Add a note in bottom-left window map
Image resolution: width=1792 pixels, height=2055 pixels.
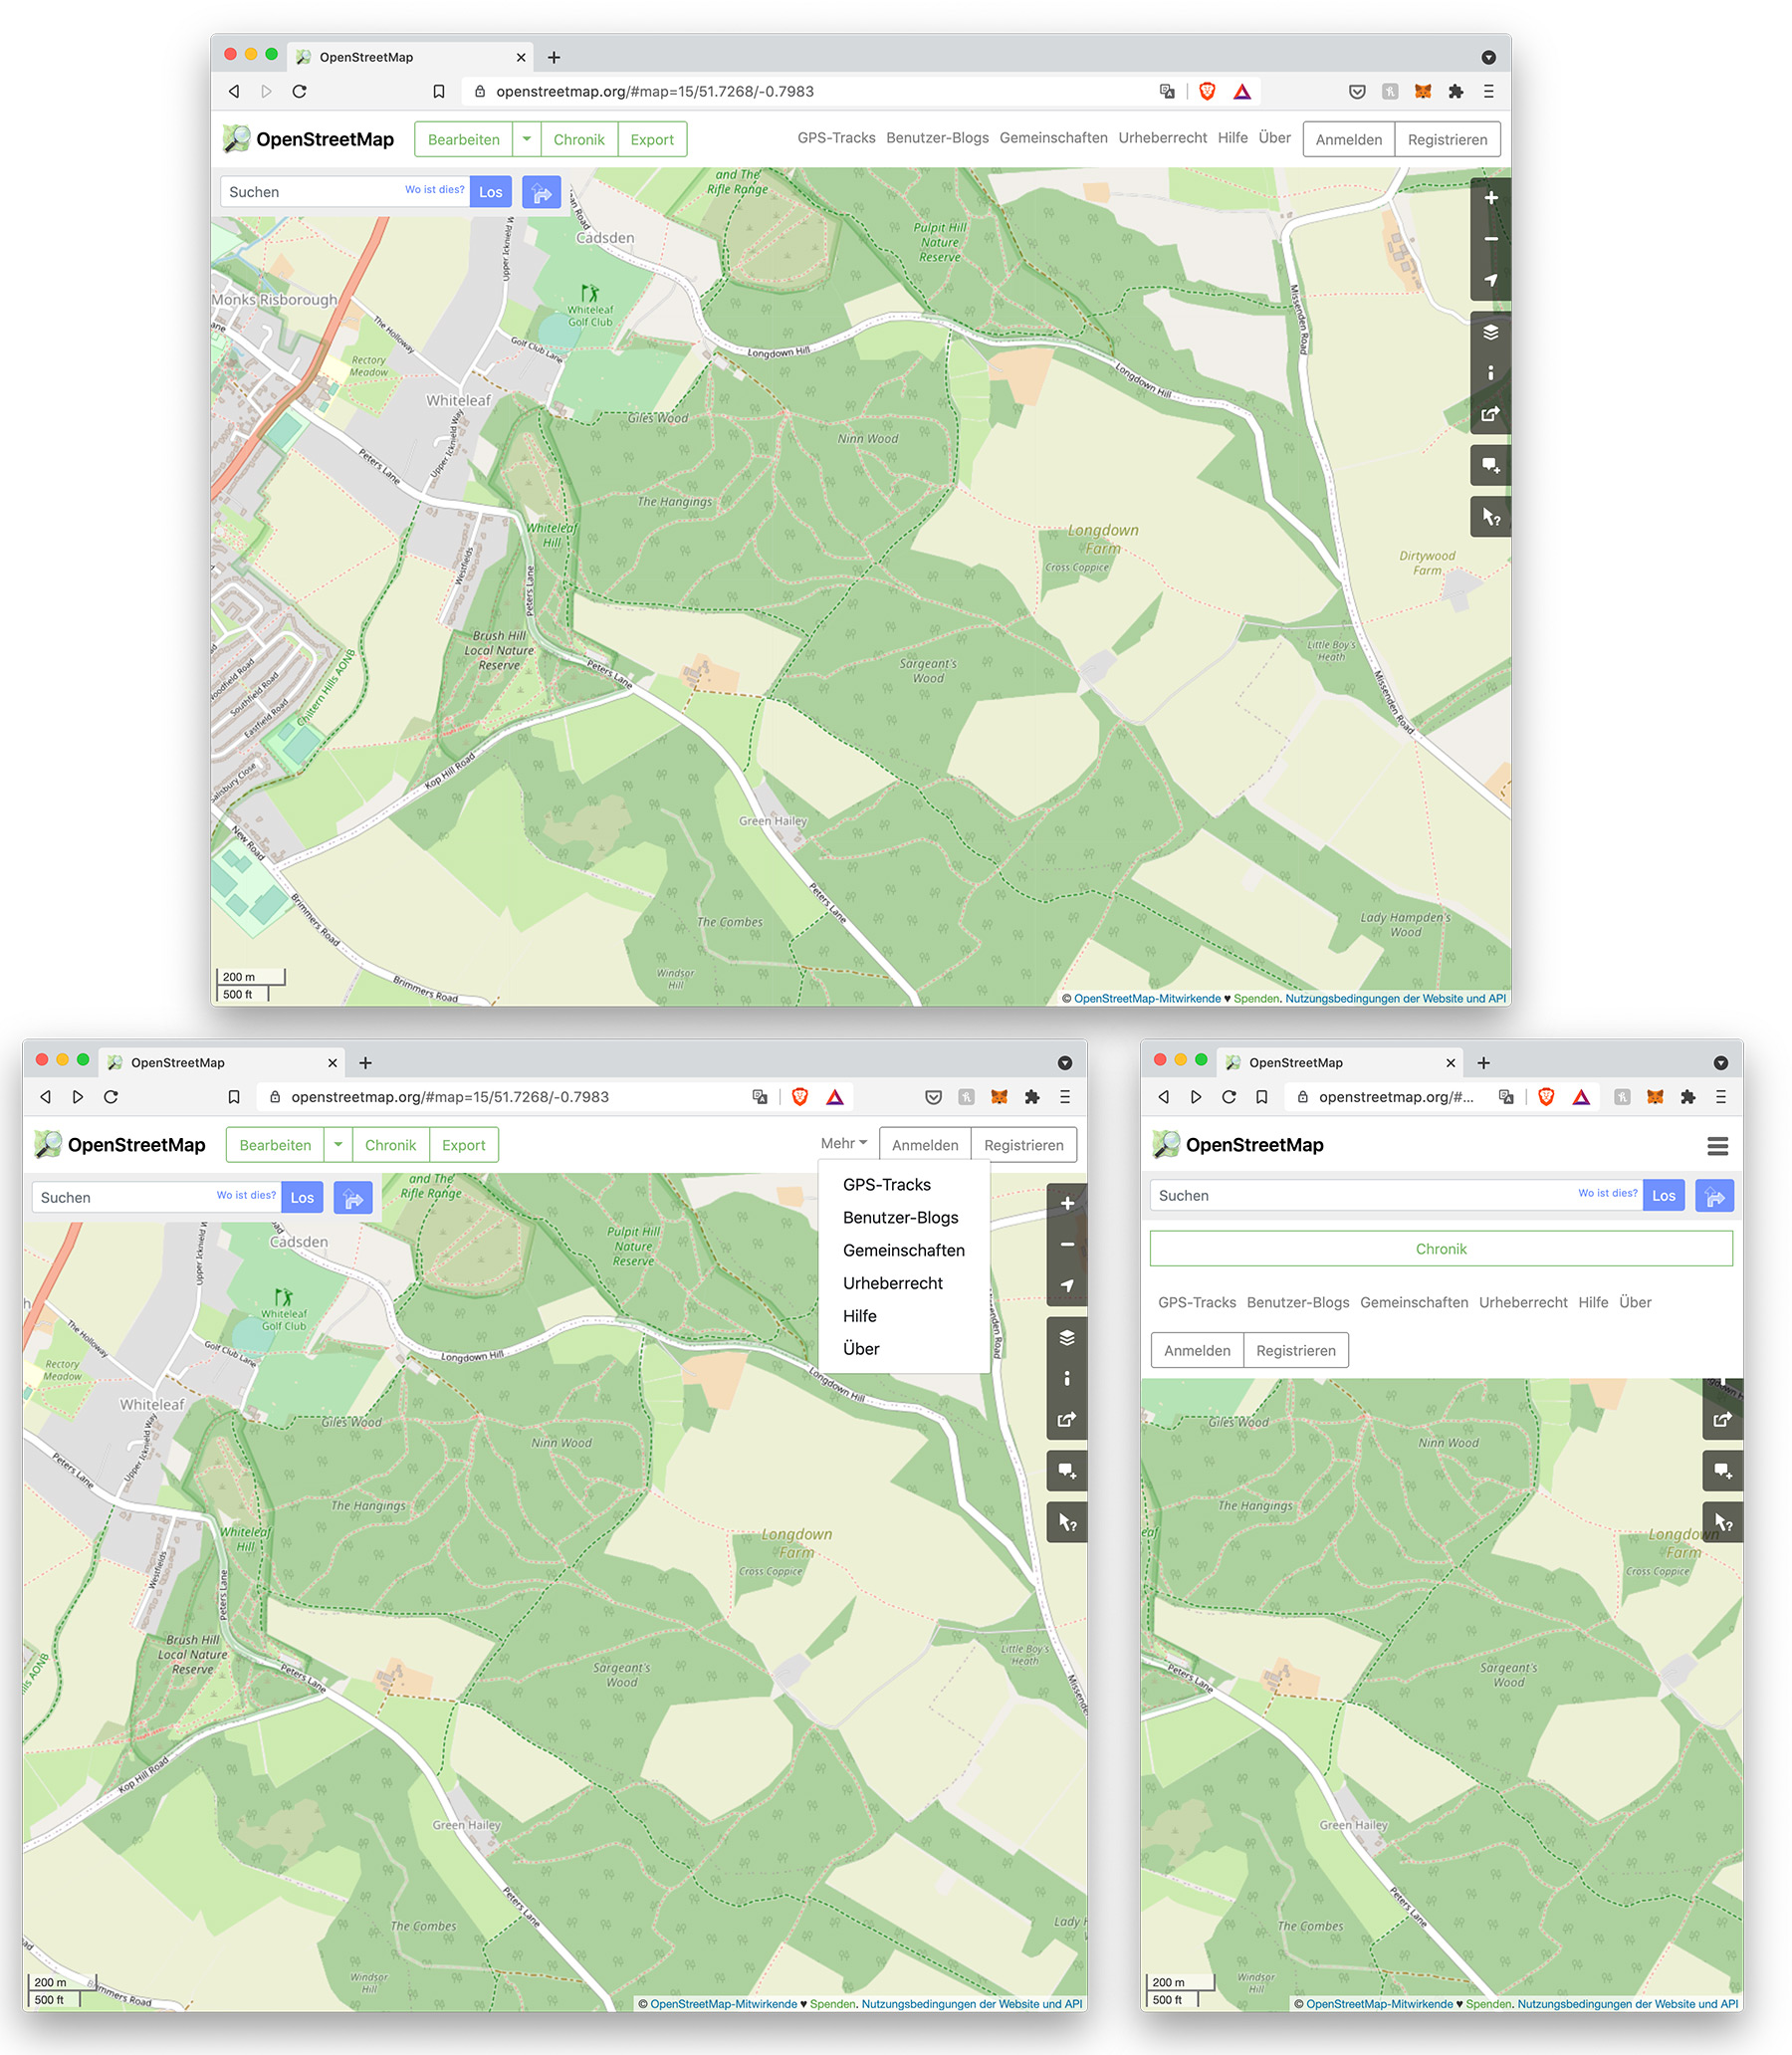tap(1067, 1471)
